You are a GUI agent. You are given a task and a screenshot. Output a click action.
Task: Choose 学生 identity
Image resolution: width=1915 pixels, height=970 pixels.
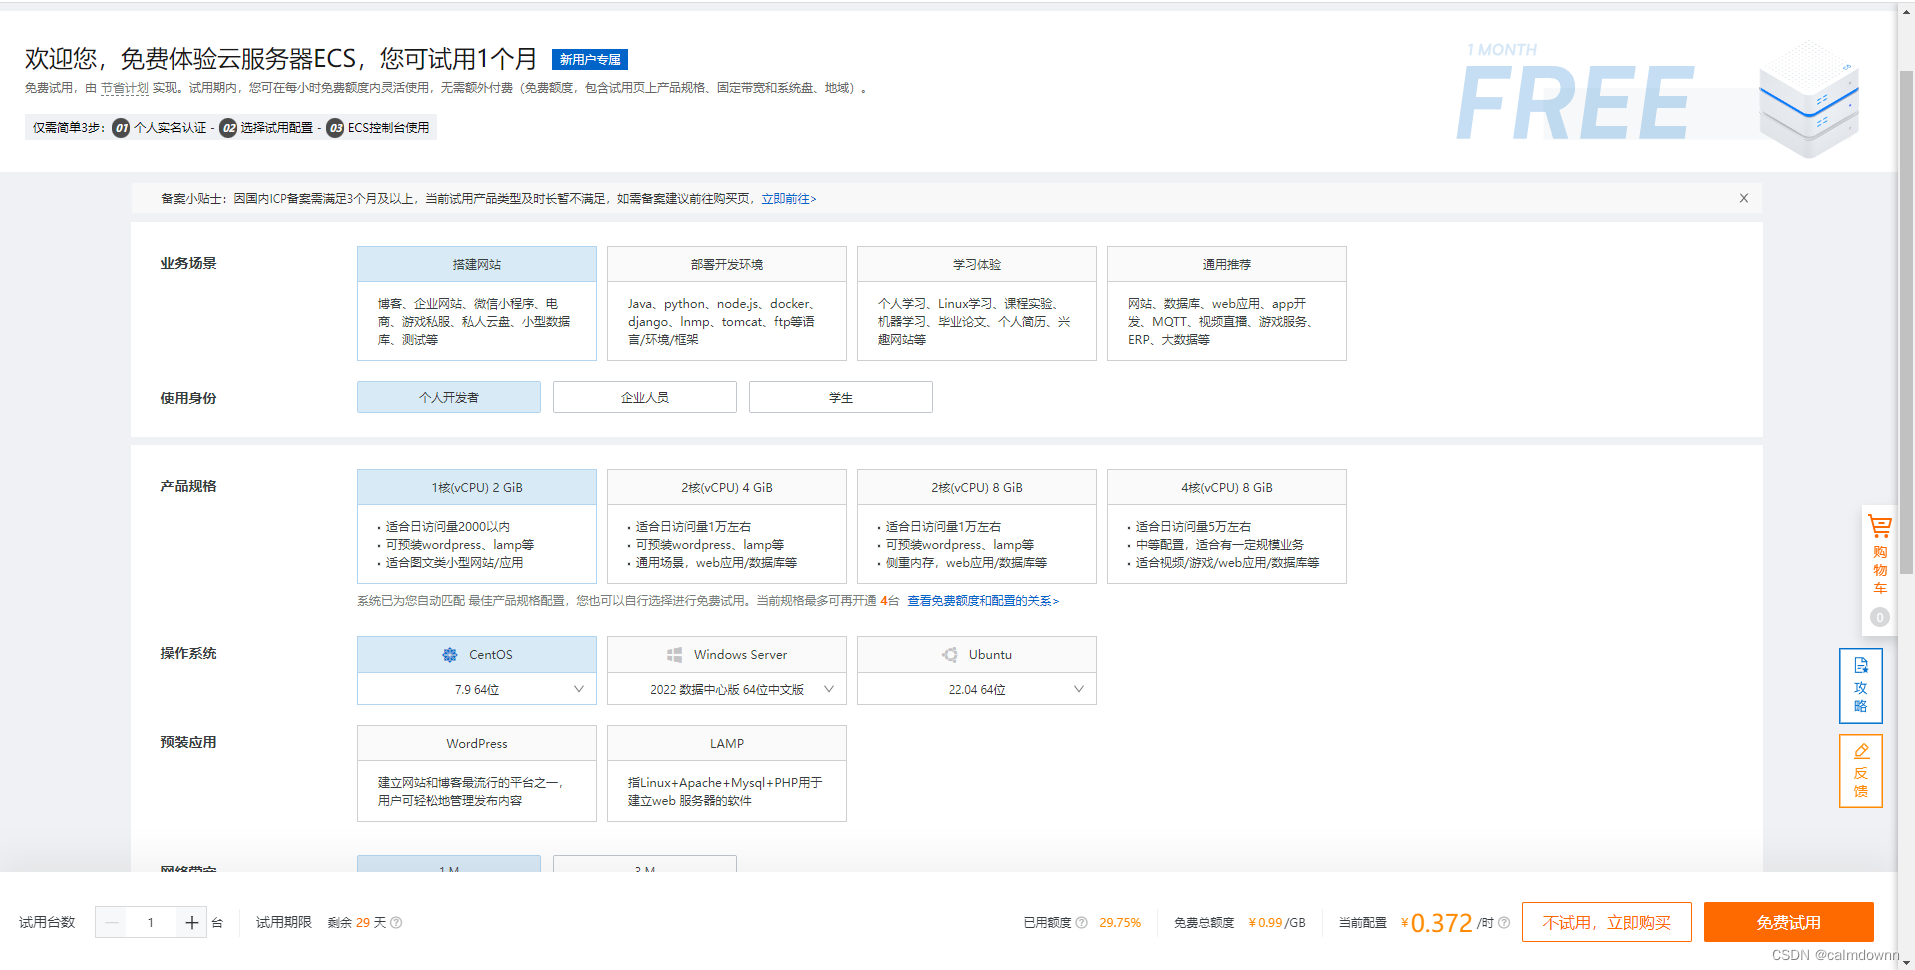(x=841, y=397)
